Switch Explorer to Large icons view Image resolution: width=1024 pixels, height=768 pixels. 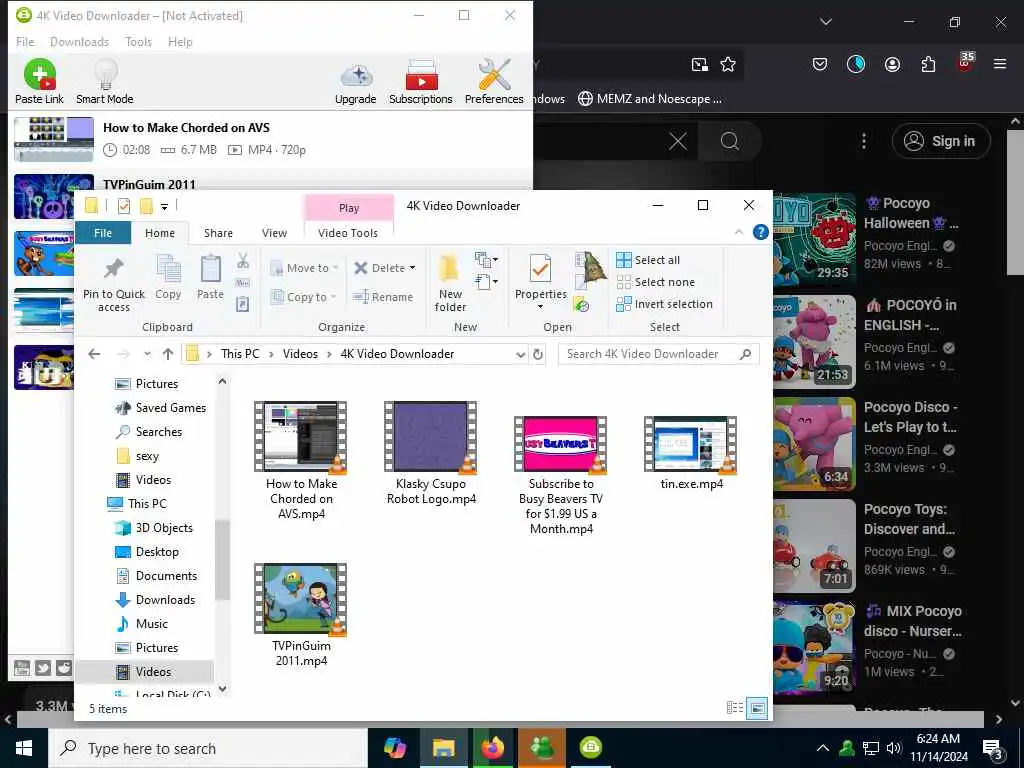[x=757, y=708]
